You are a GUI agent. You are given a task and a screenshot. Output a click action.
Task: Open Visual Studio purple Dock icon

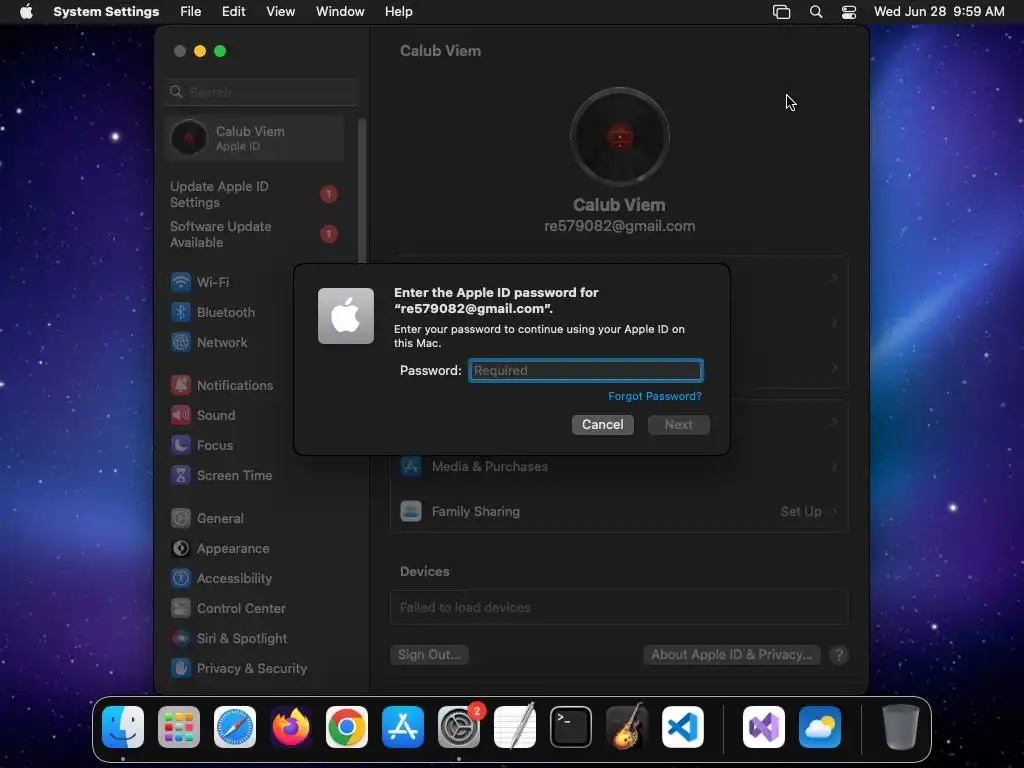tap(764, 727)
